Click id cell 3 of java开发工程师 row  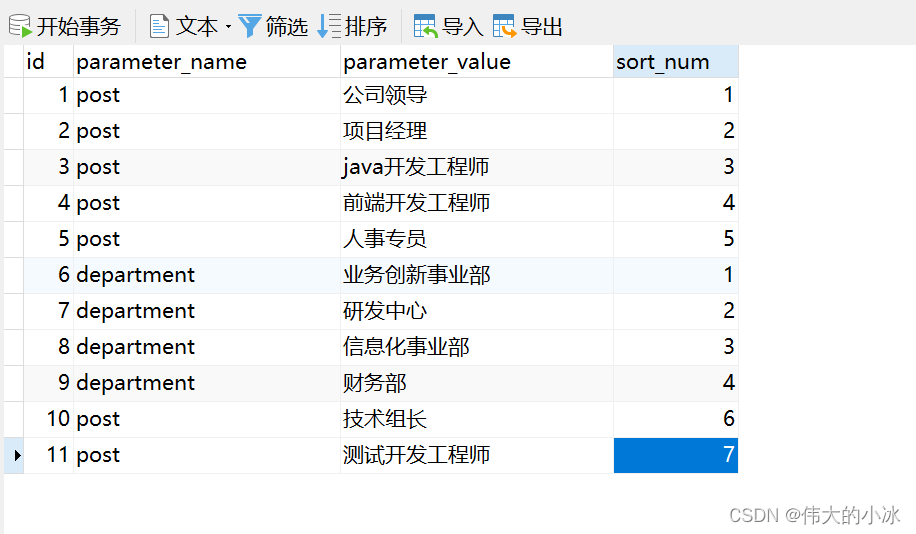(x=48, y=167)
